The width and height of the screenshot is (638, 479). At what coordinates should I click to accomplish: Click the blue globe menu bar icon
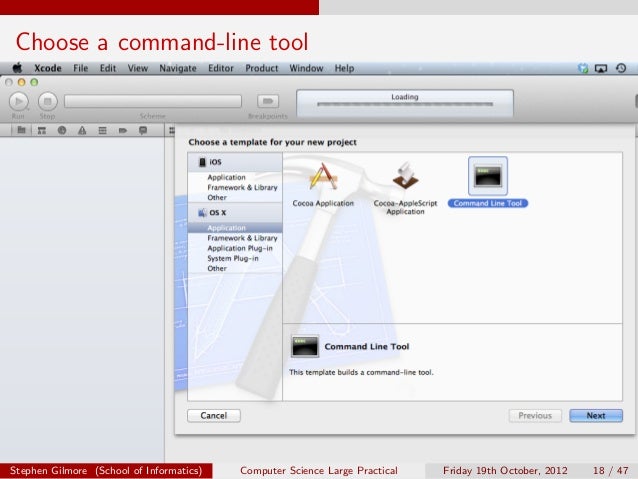pos(583,68)
